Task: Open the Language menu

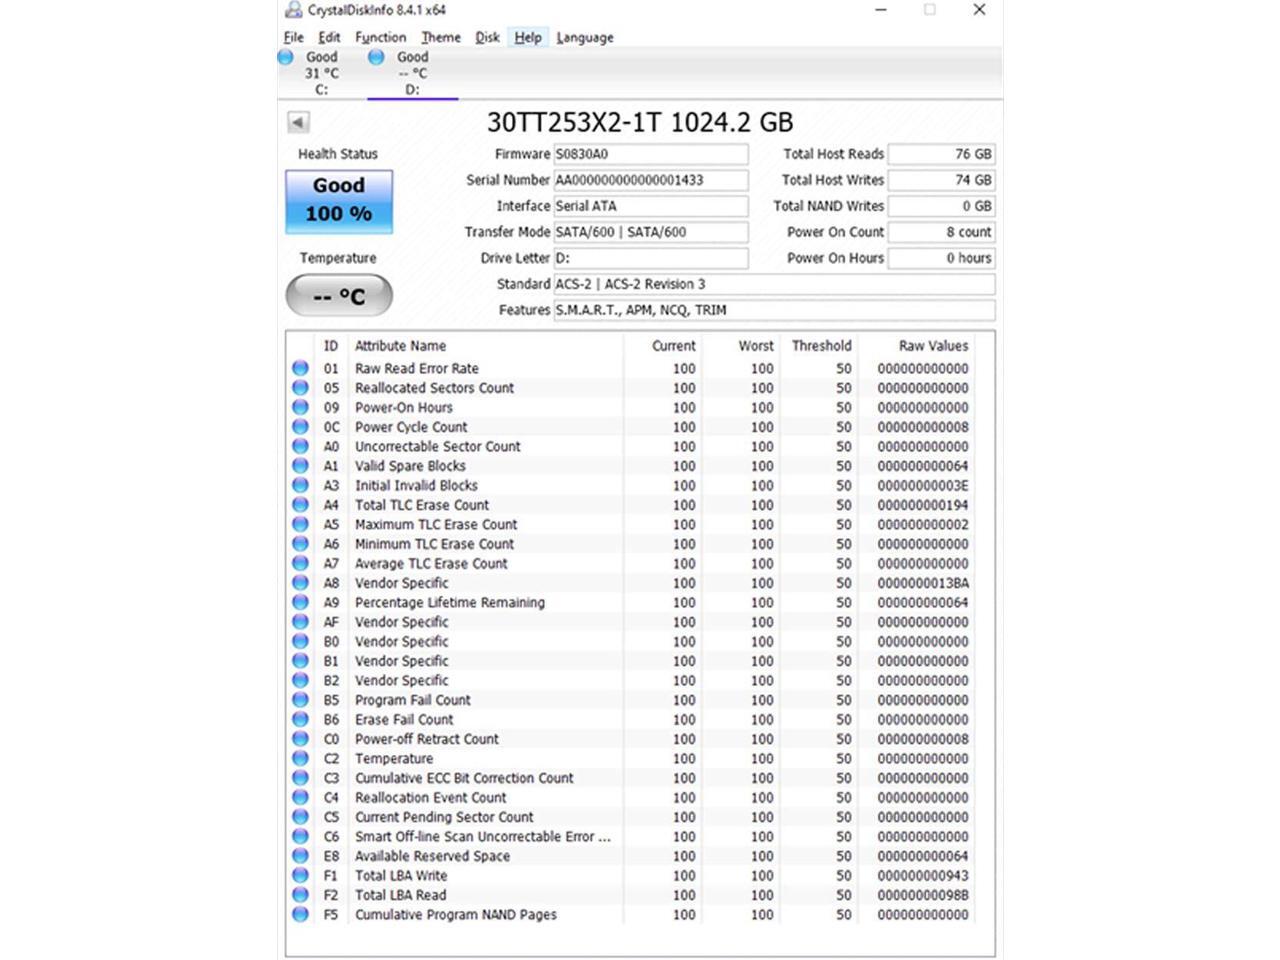Action: (584, 37)
